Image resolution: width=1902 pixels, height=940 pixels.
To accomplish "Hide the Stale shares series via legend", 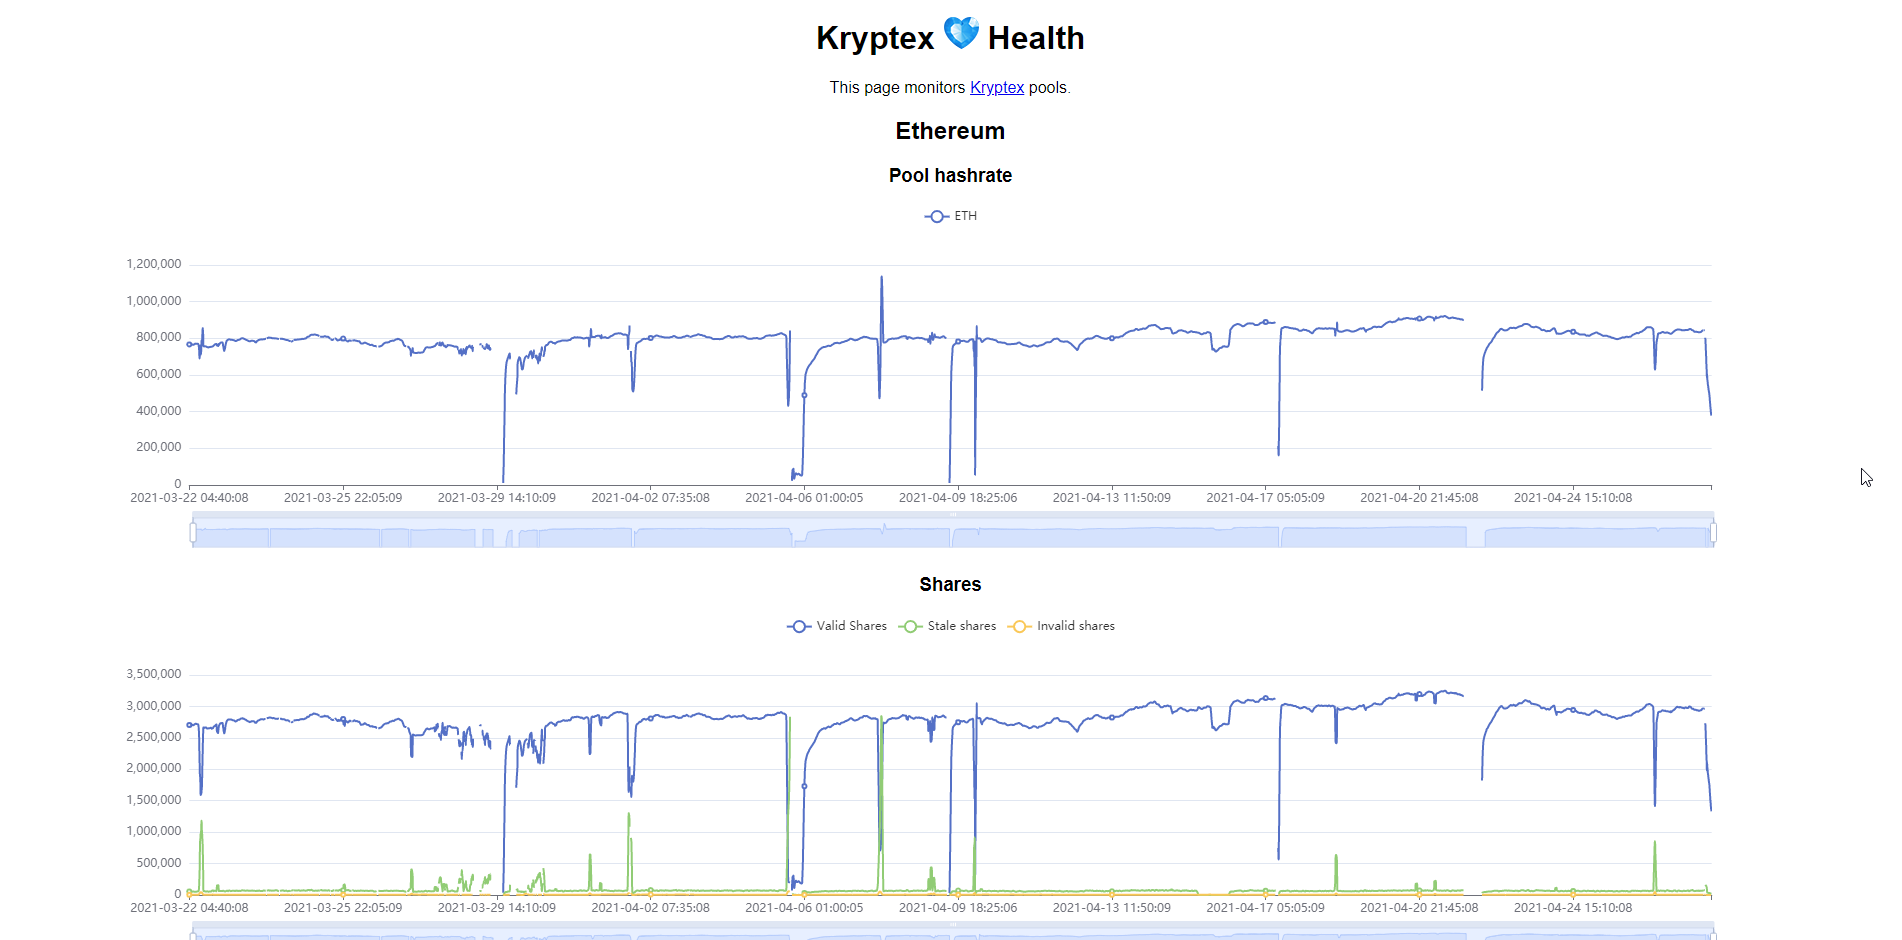I will coord(947,626).
